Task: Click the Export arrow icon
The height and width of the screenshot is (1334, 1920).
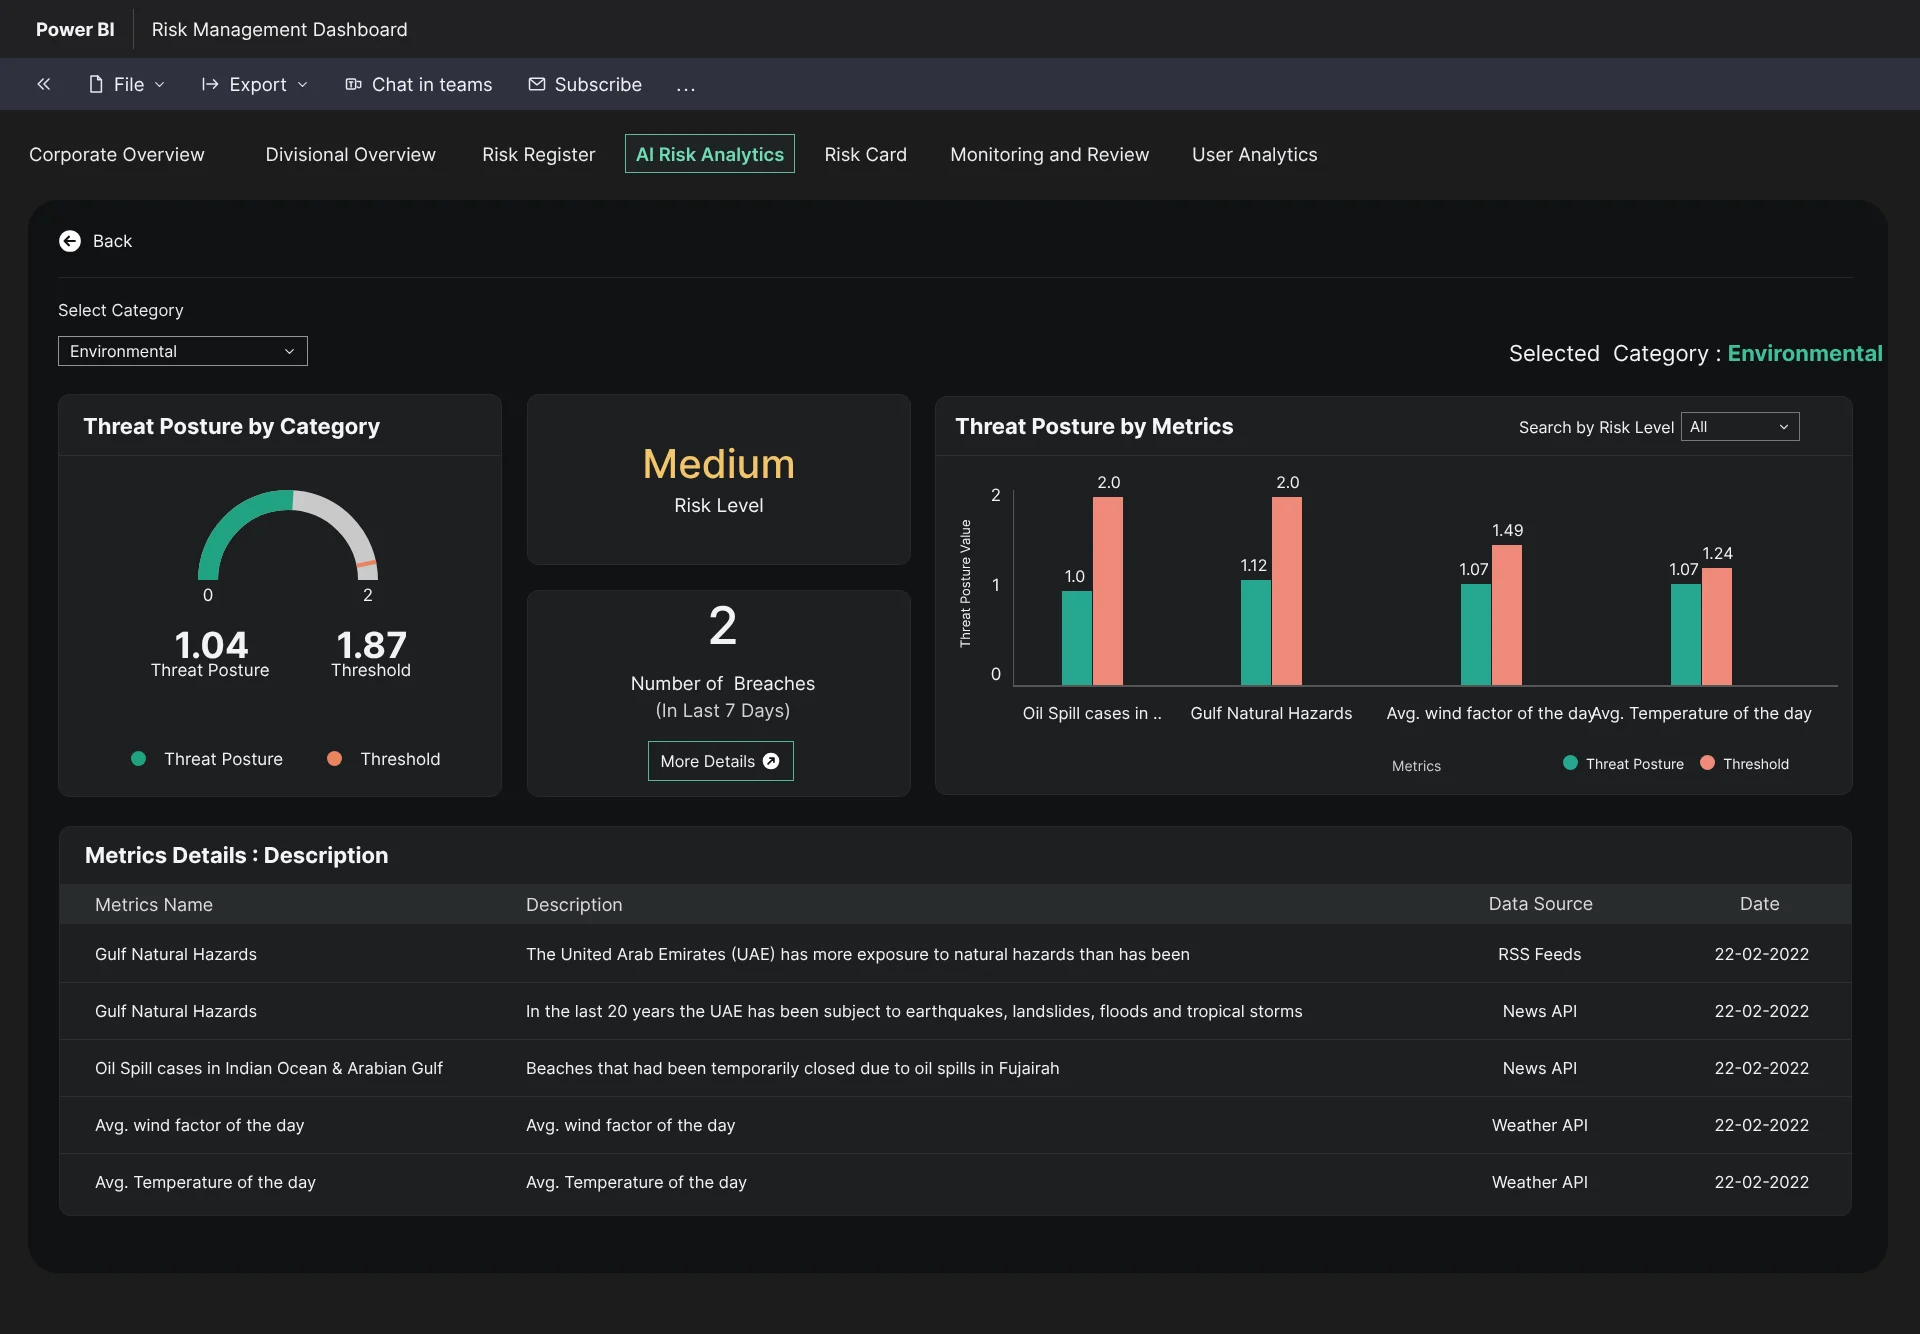Action: tap(210, 84)
